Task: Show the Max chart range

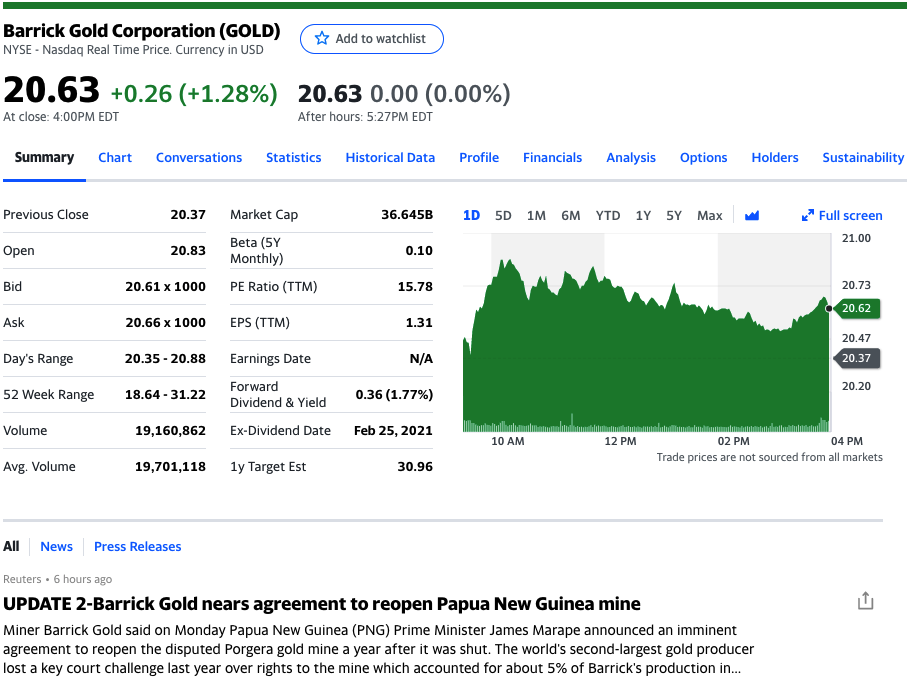Action: (x=709, y=215)
